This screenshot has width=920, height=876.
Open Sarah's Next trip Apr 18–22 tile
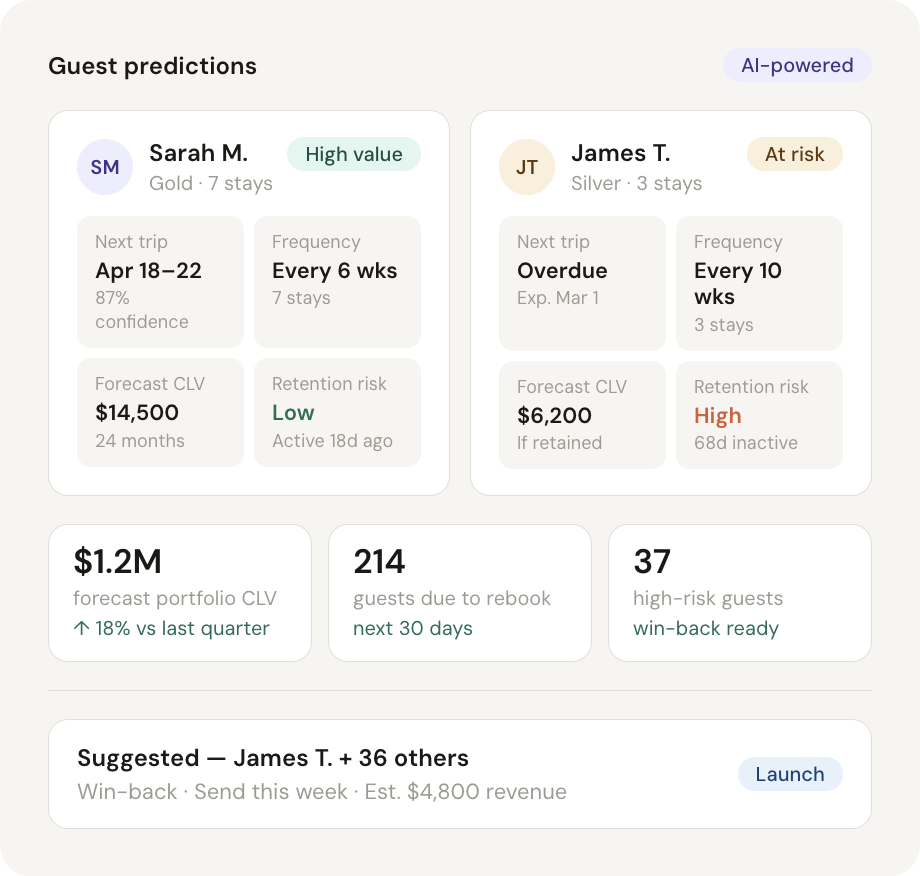click(160, 282)
